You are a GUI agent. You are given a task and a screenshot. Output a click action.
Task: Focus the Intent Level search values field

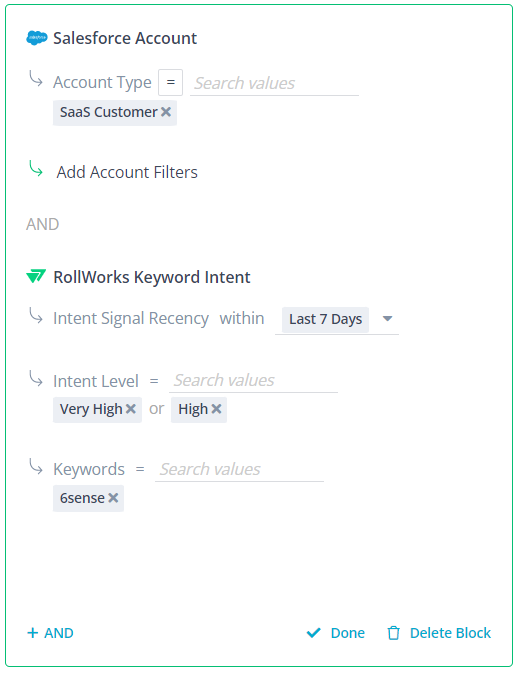pyautogui.click(x=253, y=380)
